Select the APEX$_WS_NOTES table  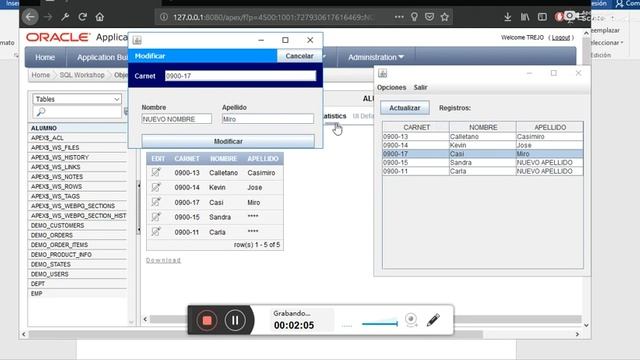78,177
